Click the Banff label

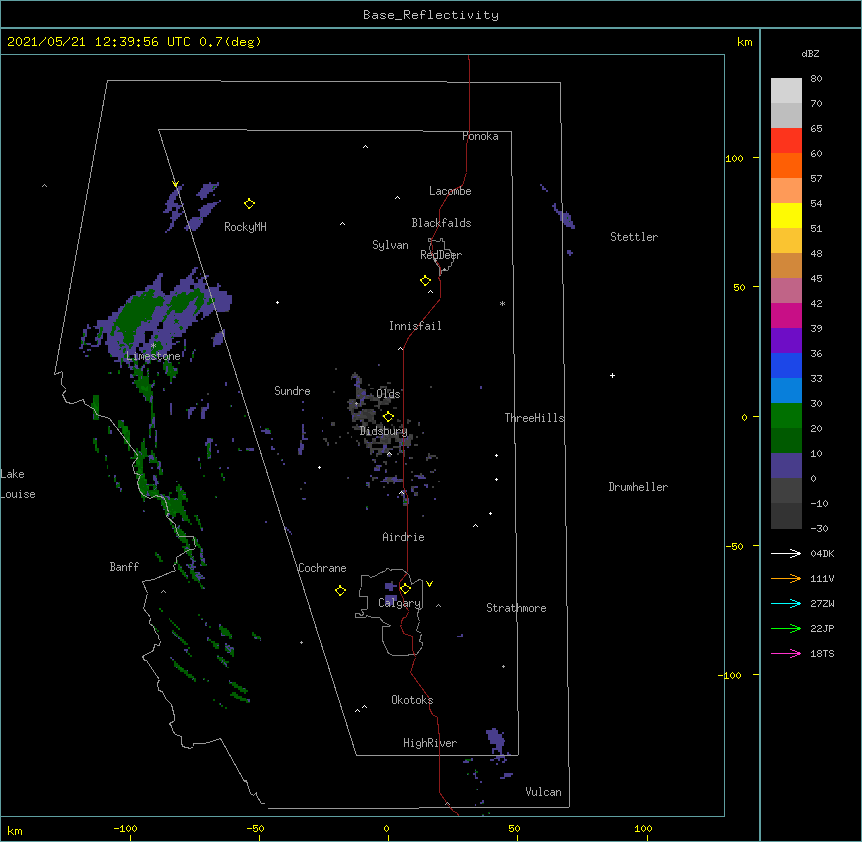[x=124, y=567]
